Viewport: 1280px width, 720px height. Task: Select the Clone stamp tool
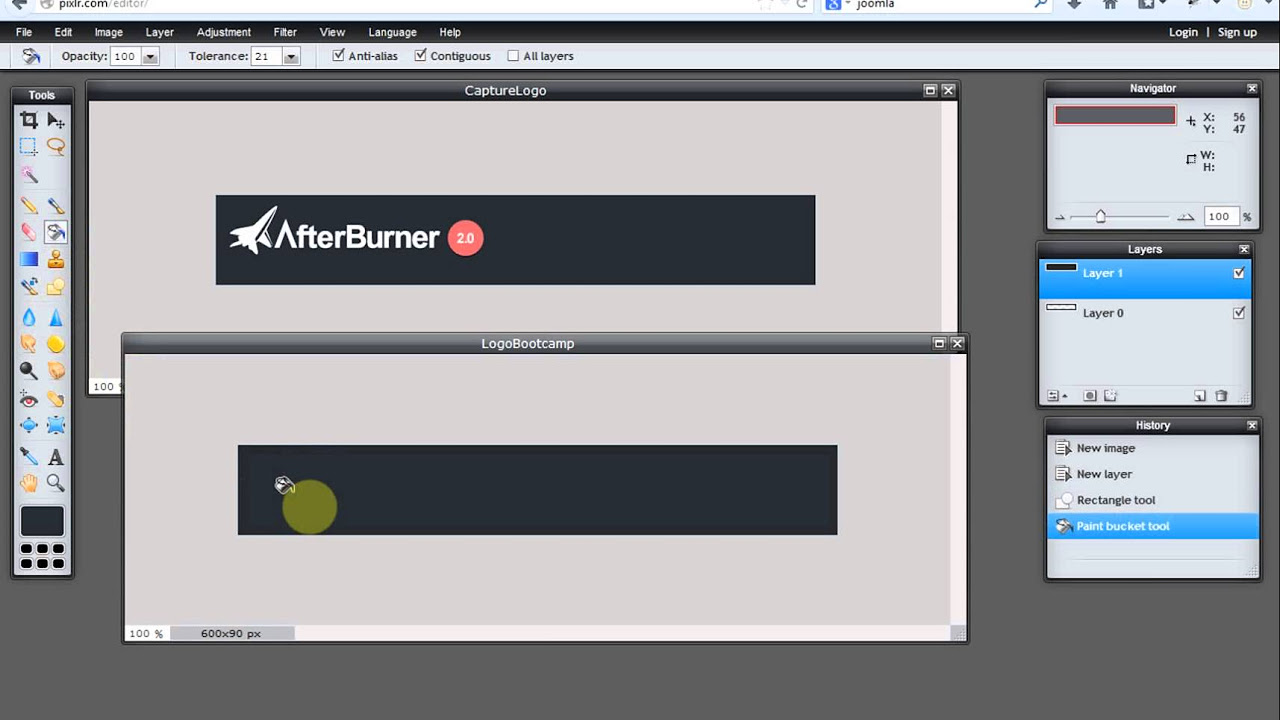point(56,259)
